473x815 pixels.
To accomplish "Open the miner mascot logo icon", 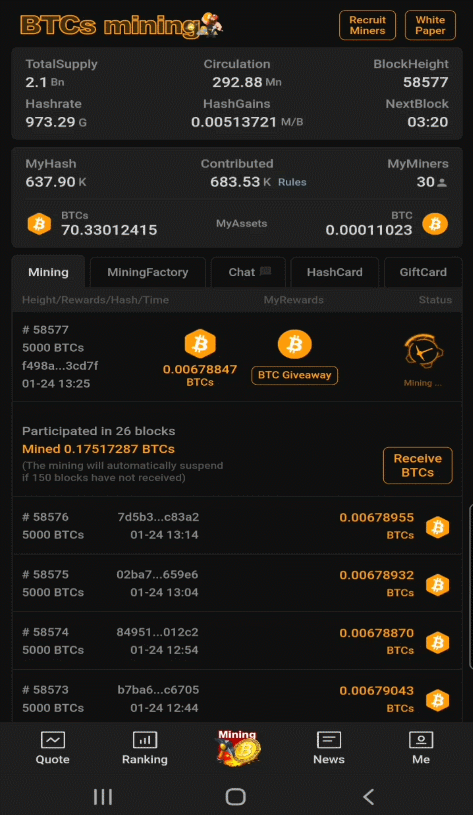I will click(212, 24).
